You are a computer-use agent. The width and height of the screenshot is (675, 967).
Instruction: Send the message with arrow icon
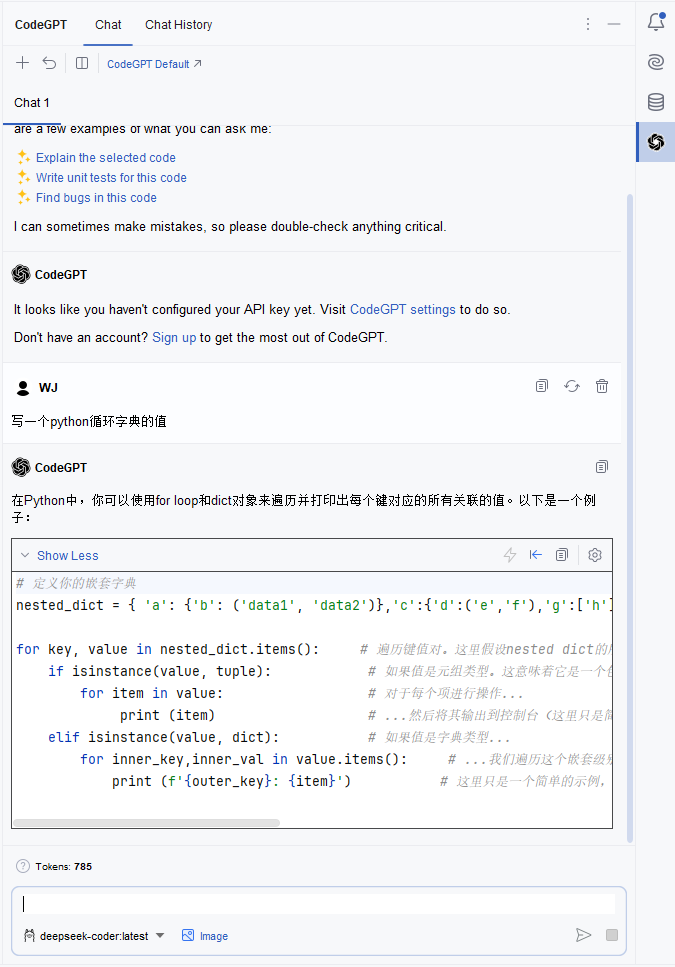coord(583,936)
